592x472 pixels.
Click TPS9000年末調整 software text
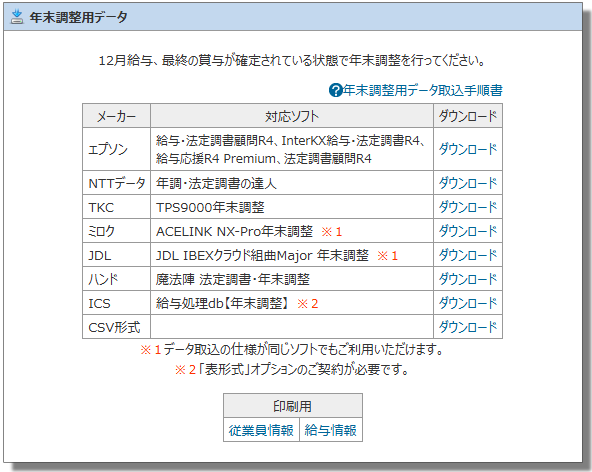[210, 207]
